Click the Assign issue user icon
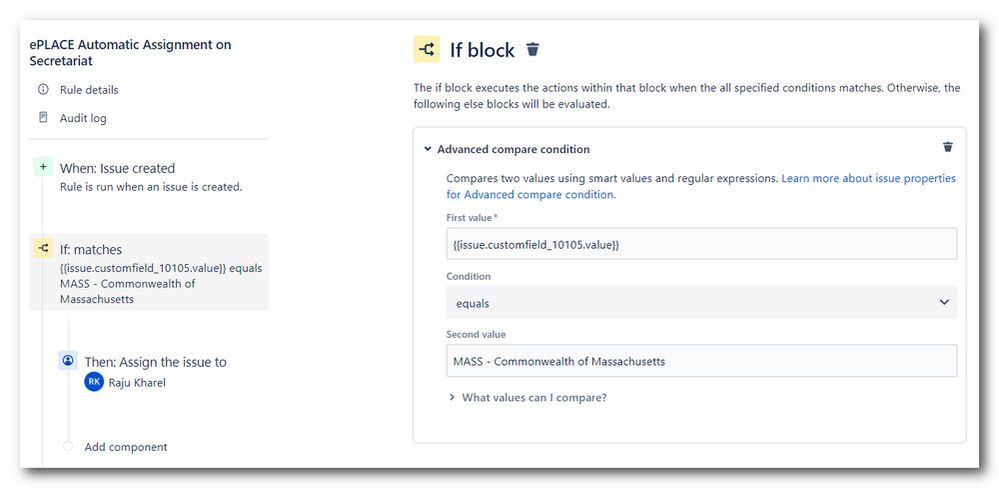Viewport: 999px width, 488px height. tap(68, 361)
